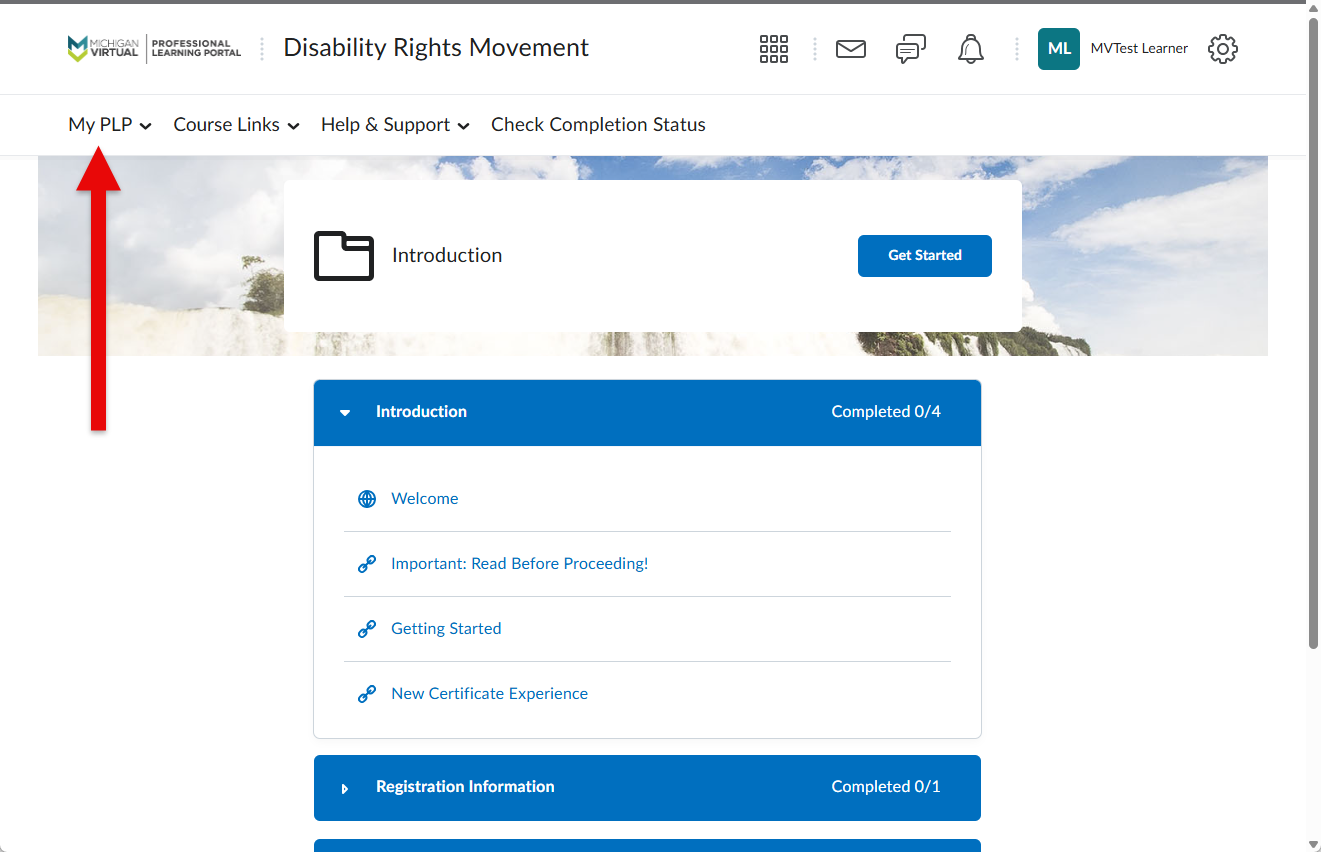This screenshot has height=852, width=1321.
Task: Click the MVTest Learner user name
Action: (x=1139, y=49)
